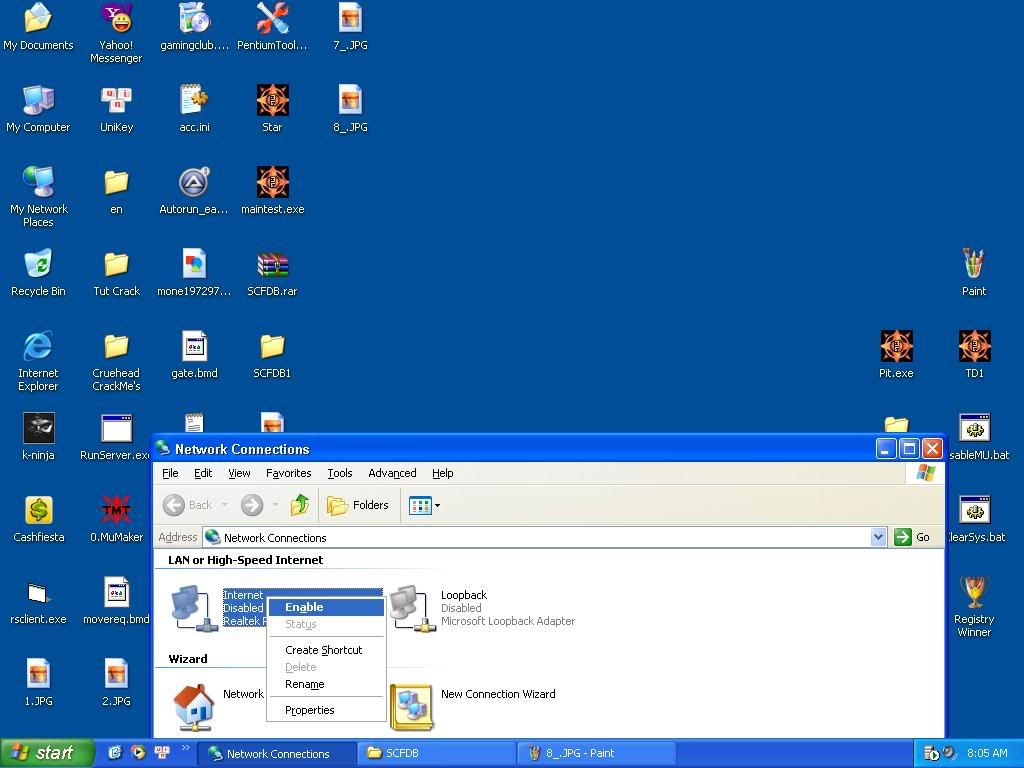Click the system tray clock
The width and height of the screenshot is (1024, 768).
click(x=987, y=753)
